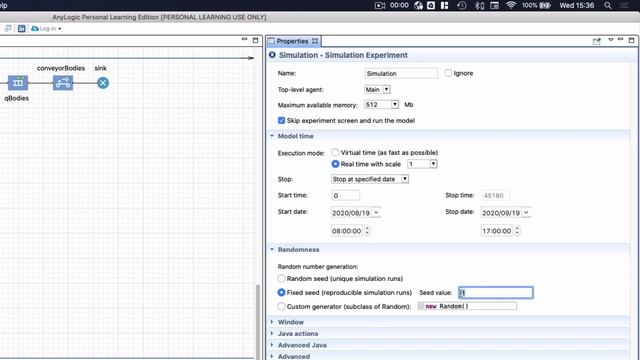Uncheck Skip experiment screen and run the model

pos(281,120)
